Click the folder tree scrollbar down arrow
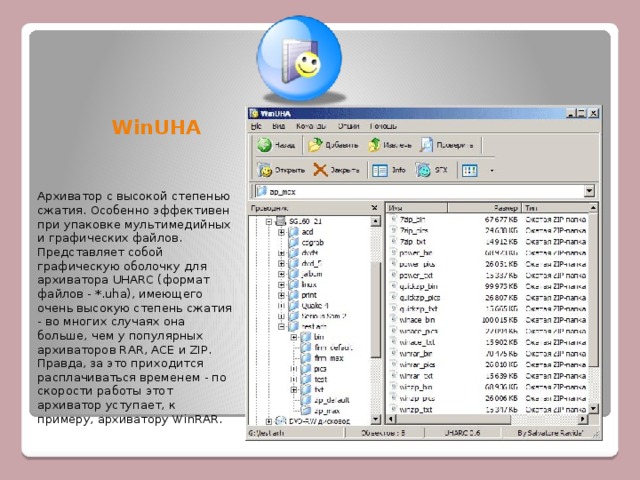 pyautogui.click(x=376, y=419)
